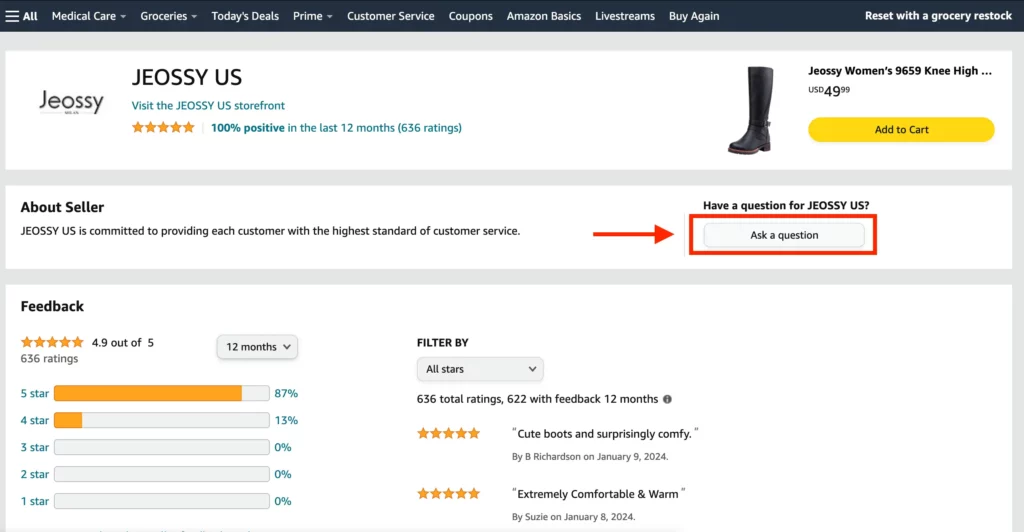Open the All hamburger menu
Screen dimensions: 1024x532
click(x=21, y=16)
